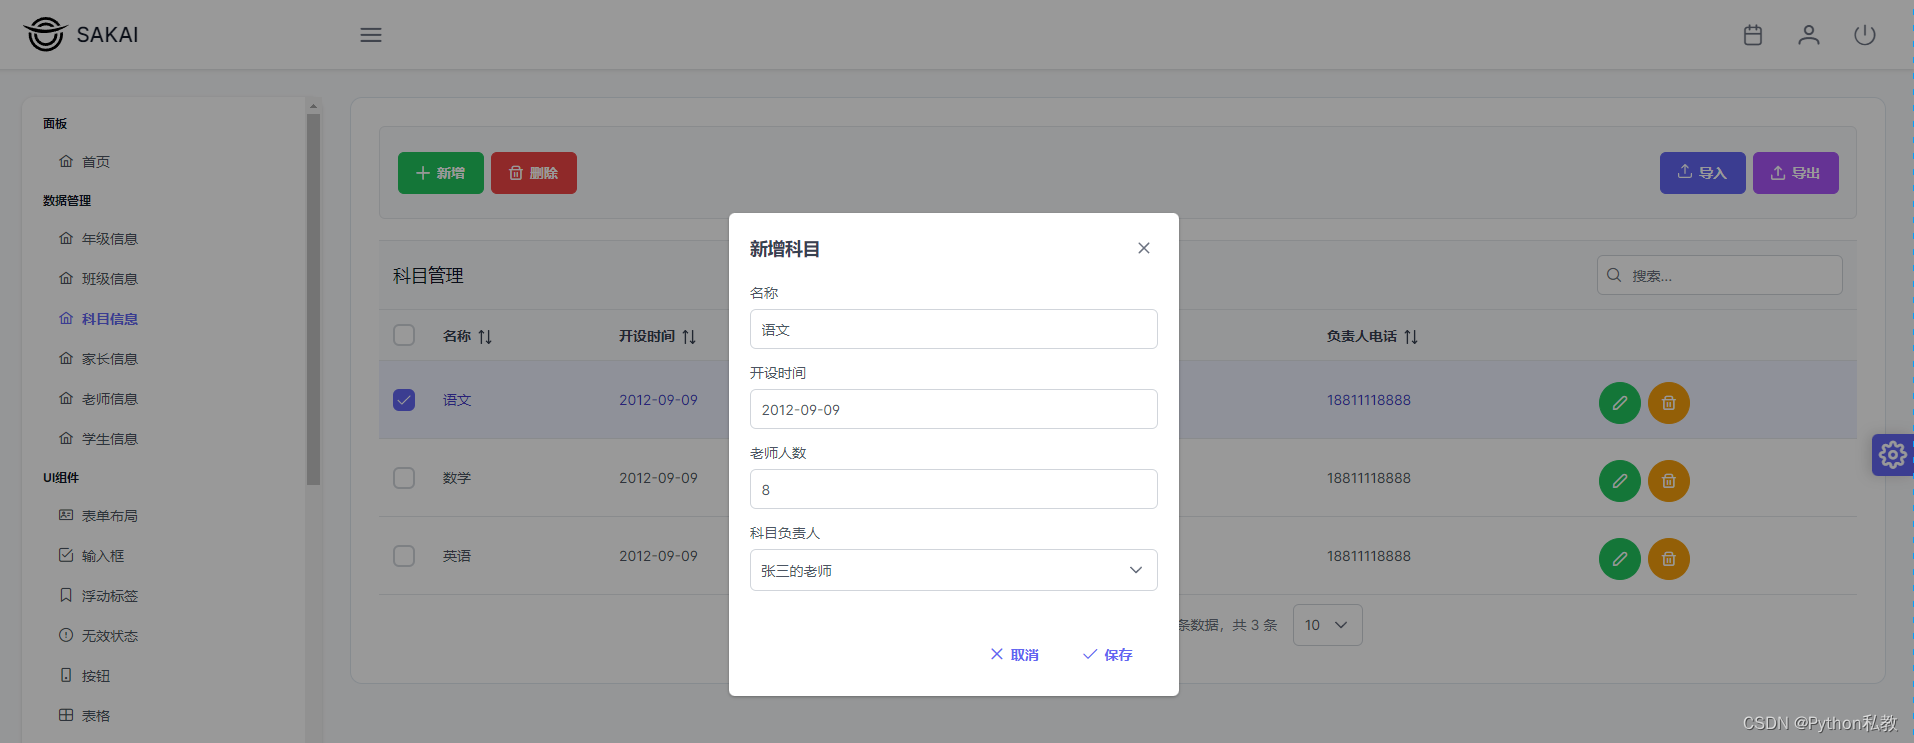Check the 英语 row checkbox
Screen dimensions: 1914x743
[404, 556]
